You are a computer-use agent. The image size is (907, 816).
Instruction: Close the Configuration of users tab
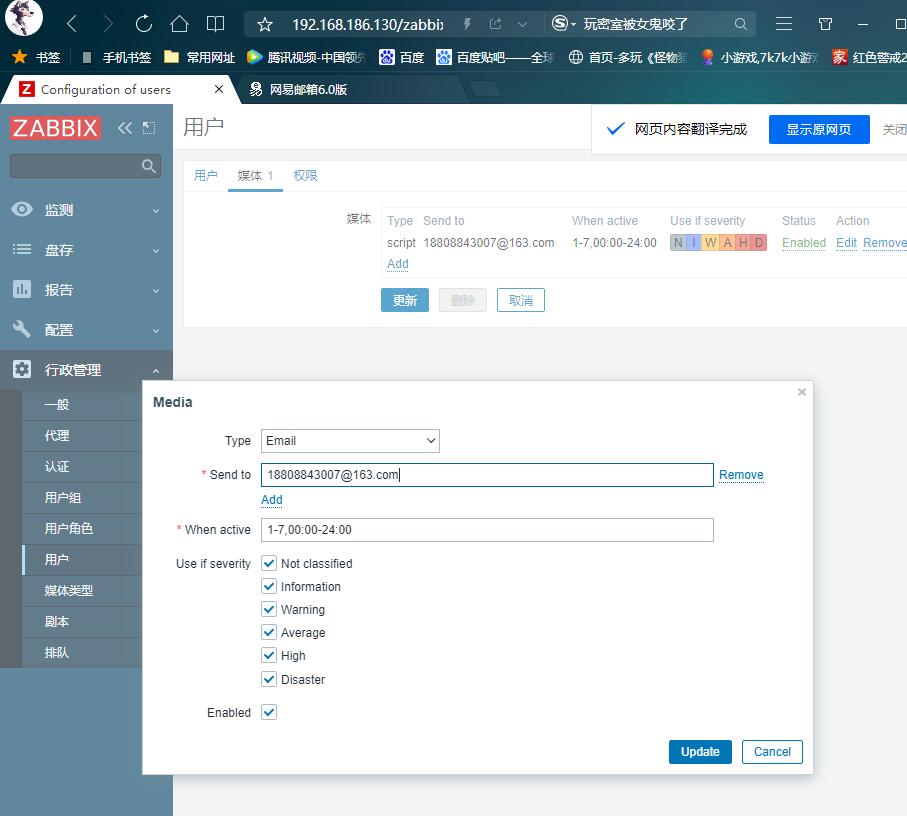coord(219,89)
